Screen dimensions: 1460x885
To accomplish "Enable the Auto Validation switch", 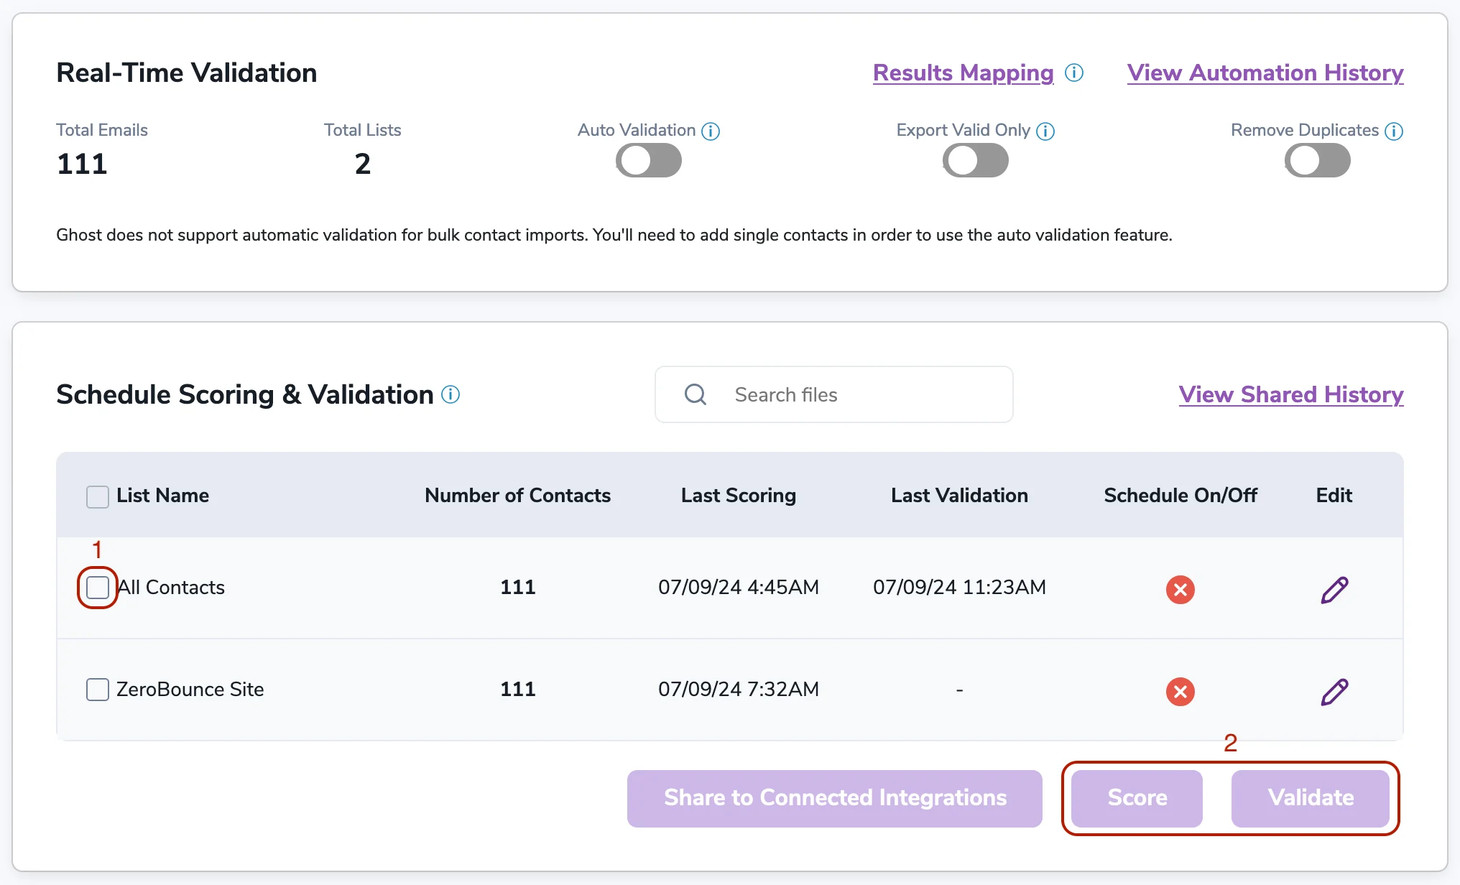I will click(x=648, y=160).
